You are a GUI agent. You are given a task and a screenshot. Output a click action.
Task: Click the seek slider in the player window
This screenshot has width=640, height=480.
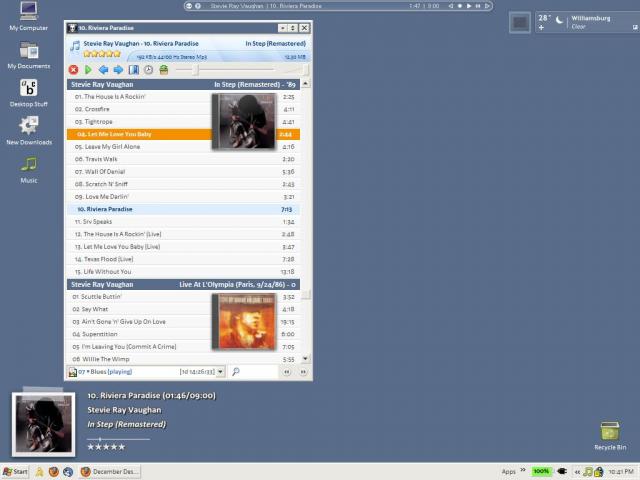[225, 70]
